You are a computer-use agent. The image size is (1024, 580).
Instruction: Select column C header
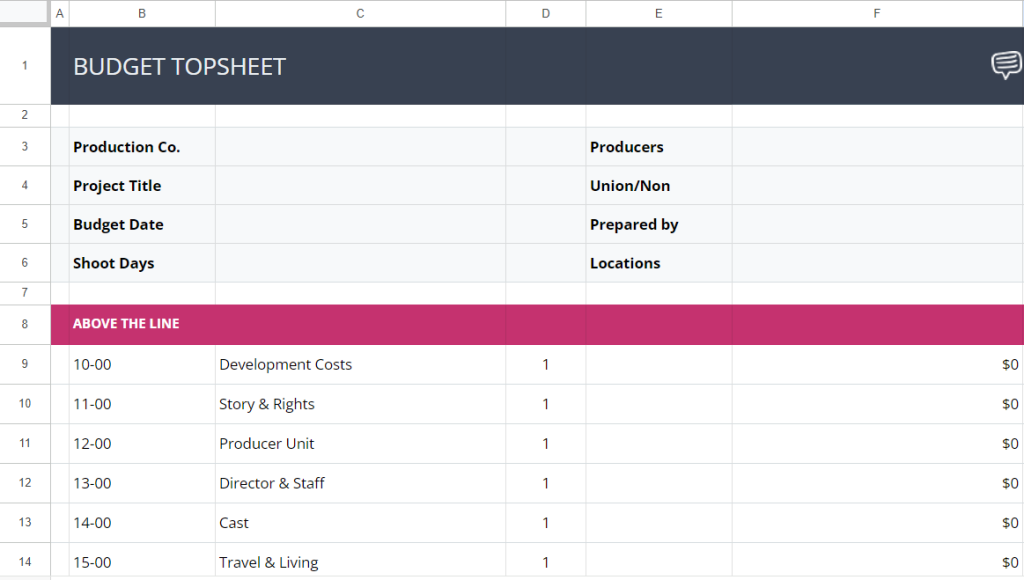(360, 13)
